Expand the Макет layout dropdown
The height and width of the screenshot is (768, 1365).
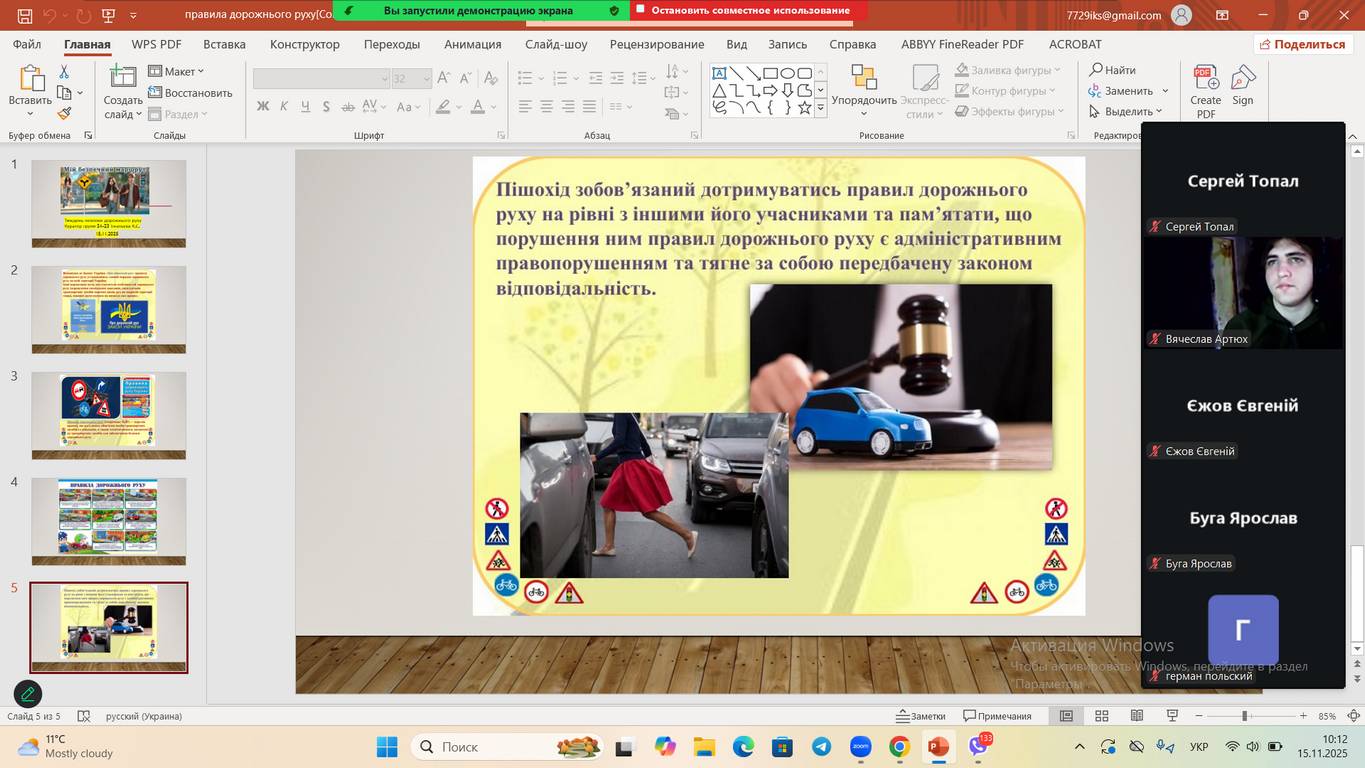point(176,71)
